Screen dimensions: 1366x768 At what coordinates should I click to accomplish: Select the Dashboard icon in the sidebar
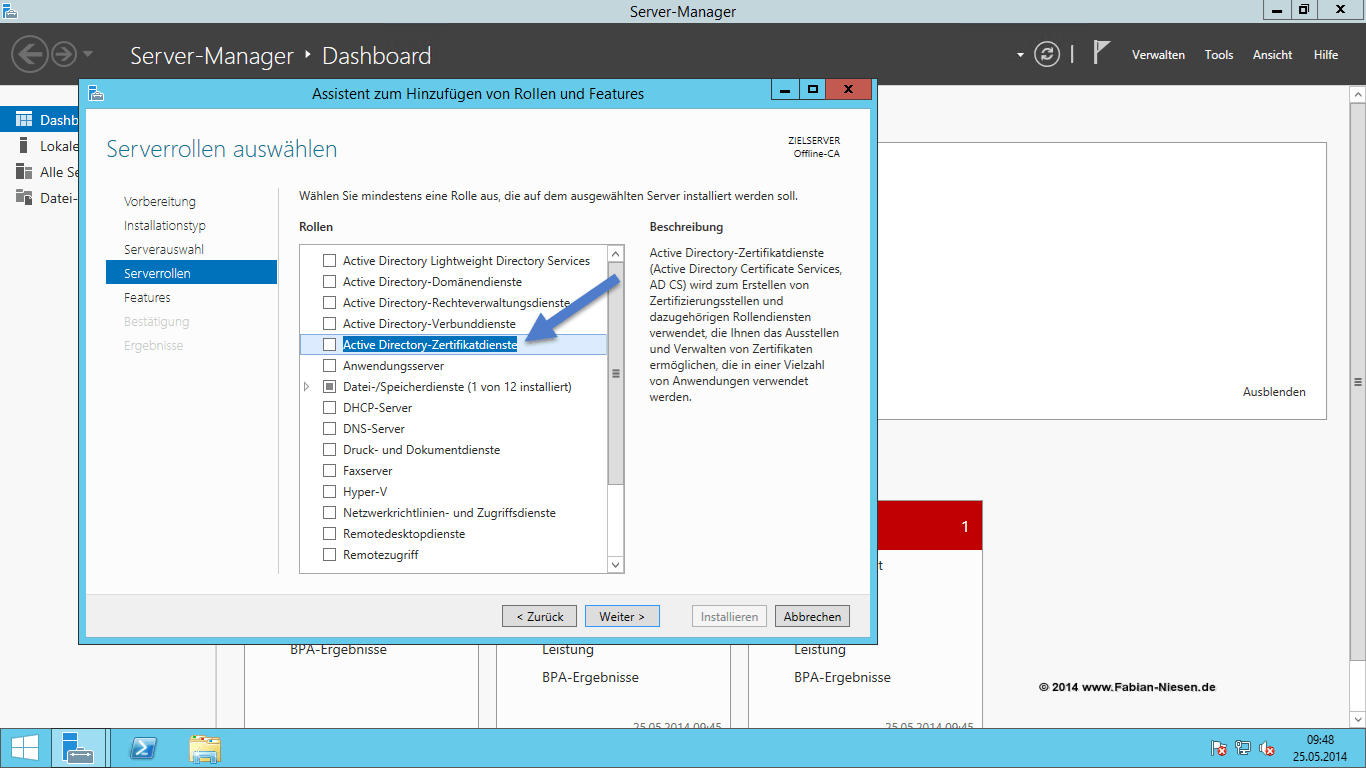[24, 120]
